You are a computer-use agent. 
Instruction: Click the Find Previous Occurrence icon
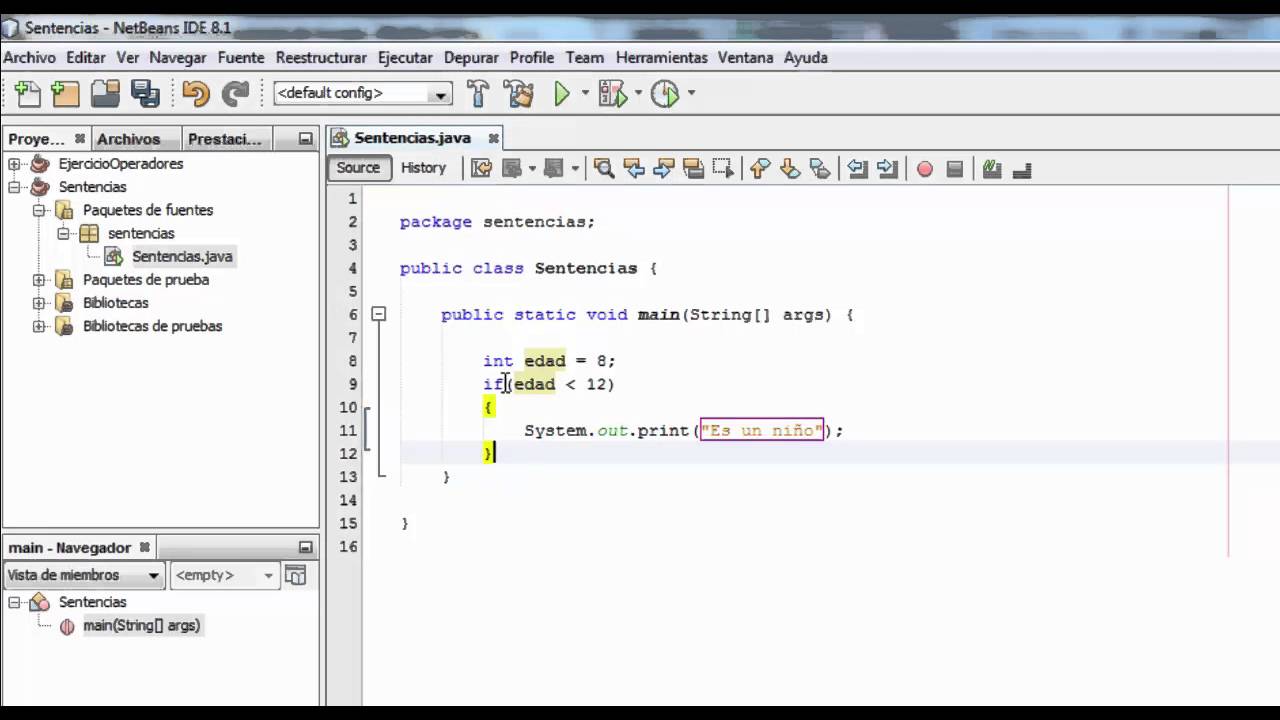pyautogui.click(x=634, y=169)
